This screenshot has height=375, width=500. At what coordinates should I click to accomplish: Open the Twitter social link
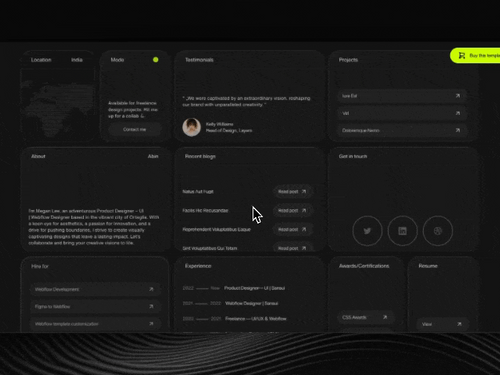point(367,231)
